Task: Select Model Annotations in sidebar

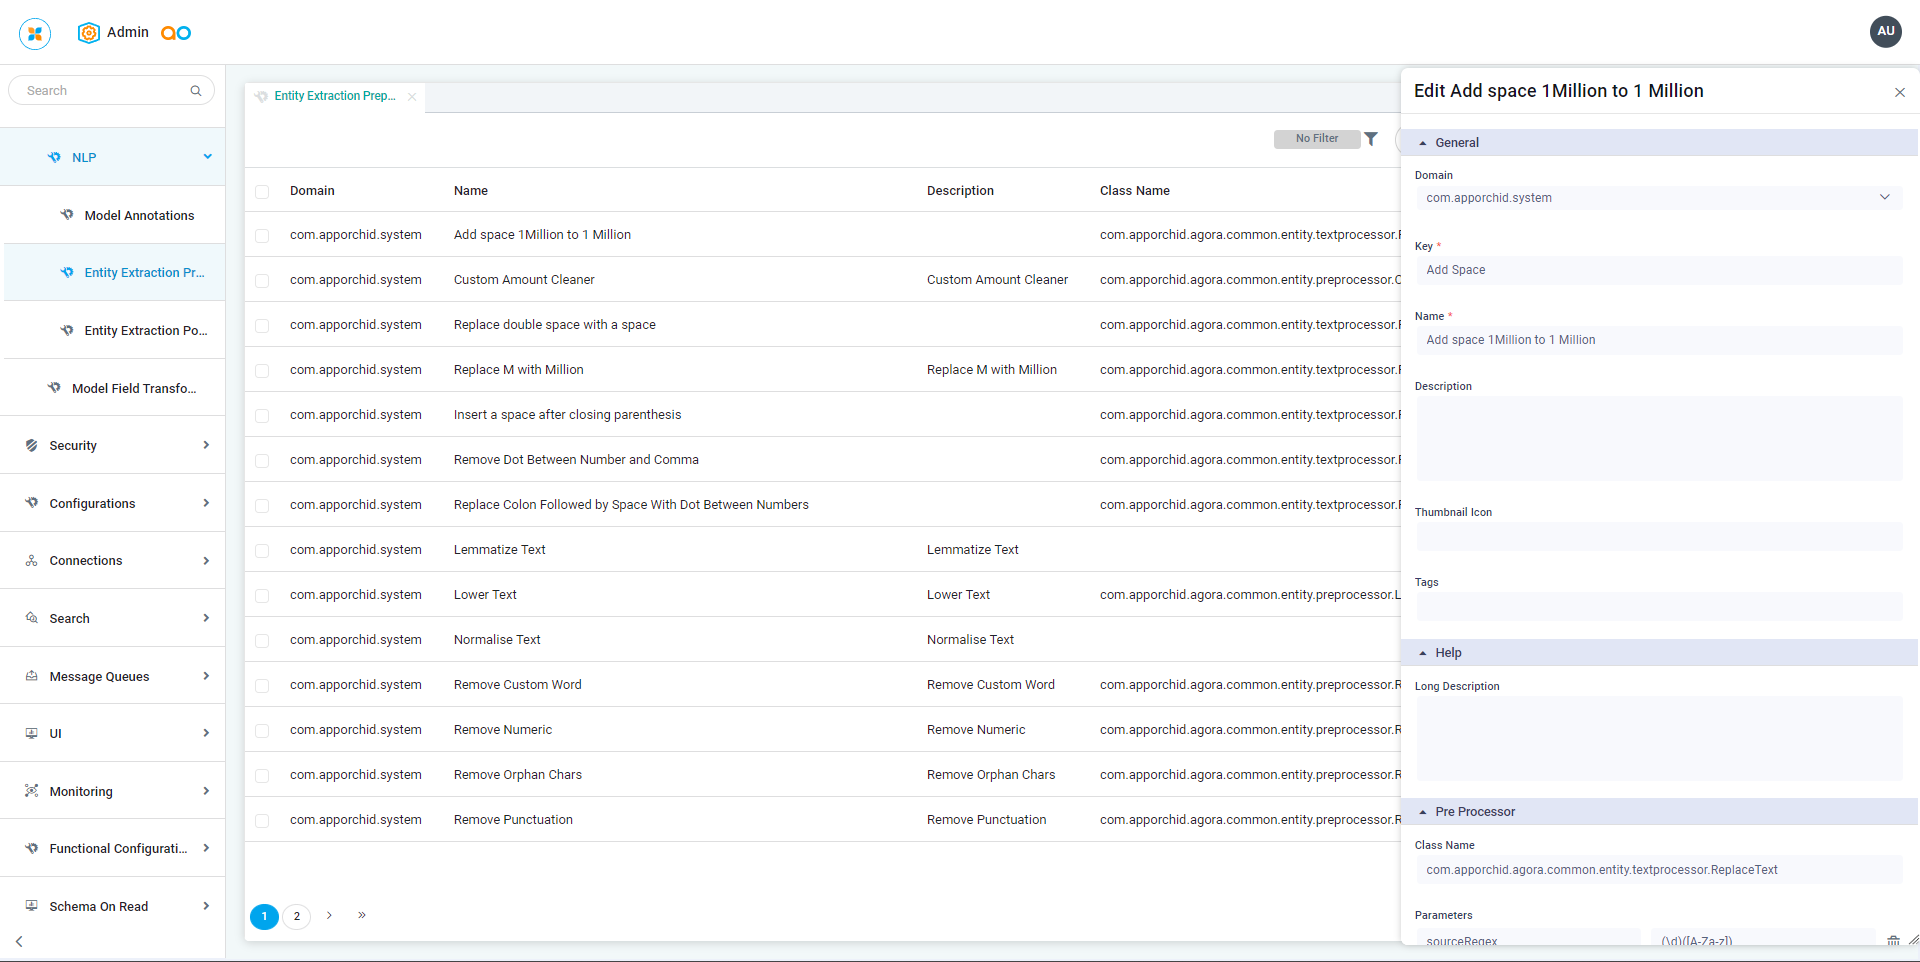Action: pyautogui.click(x=139, y=216)
